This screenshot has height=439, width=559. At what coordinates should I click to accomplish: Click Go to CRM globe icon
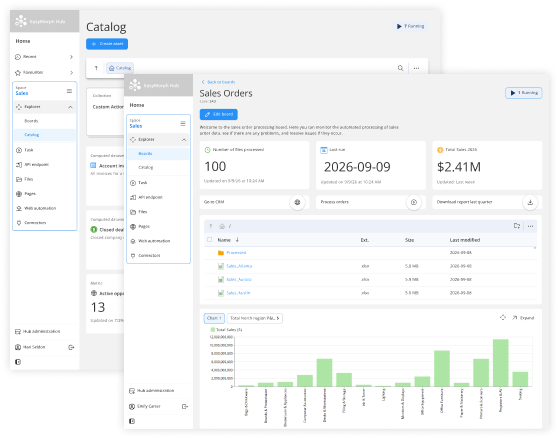[297, 202]
